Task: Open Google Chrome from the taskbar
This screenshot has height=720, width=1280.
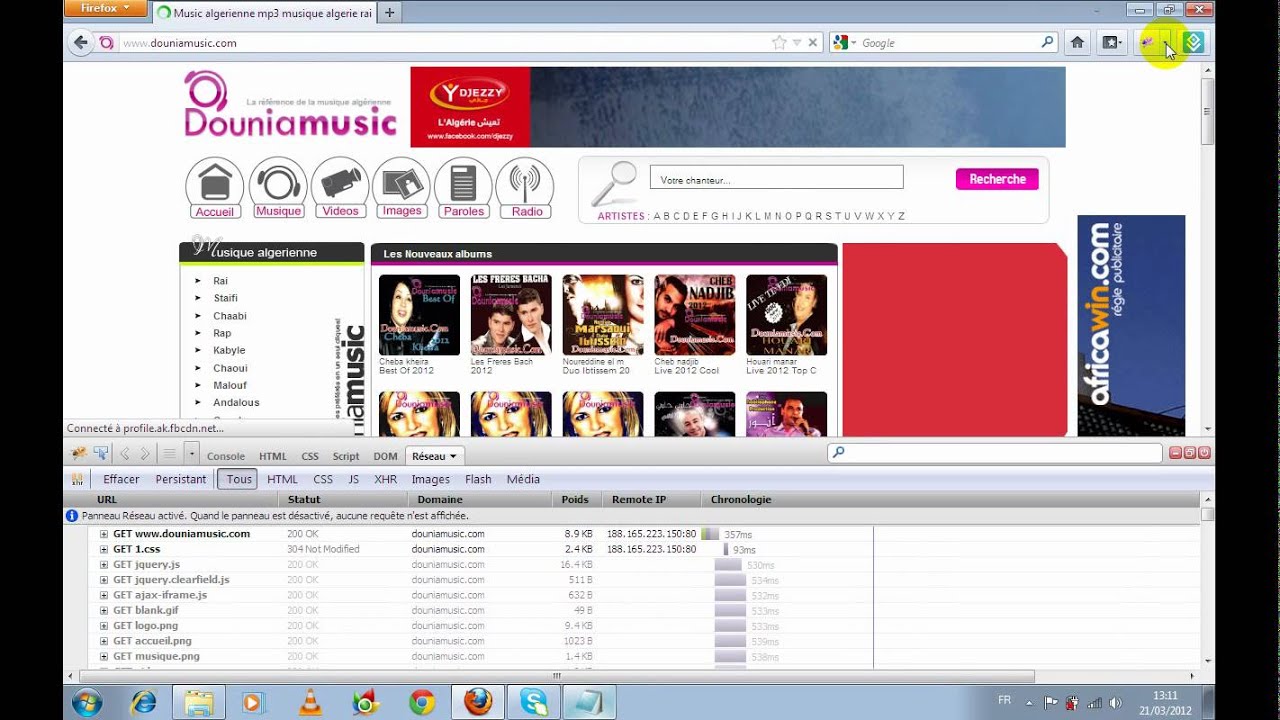Action: coord(422,703)
